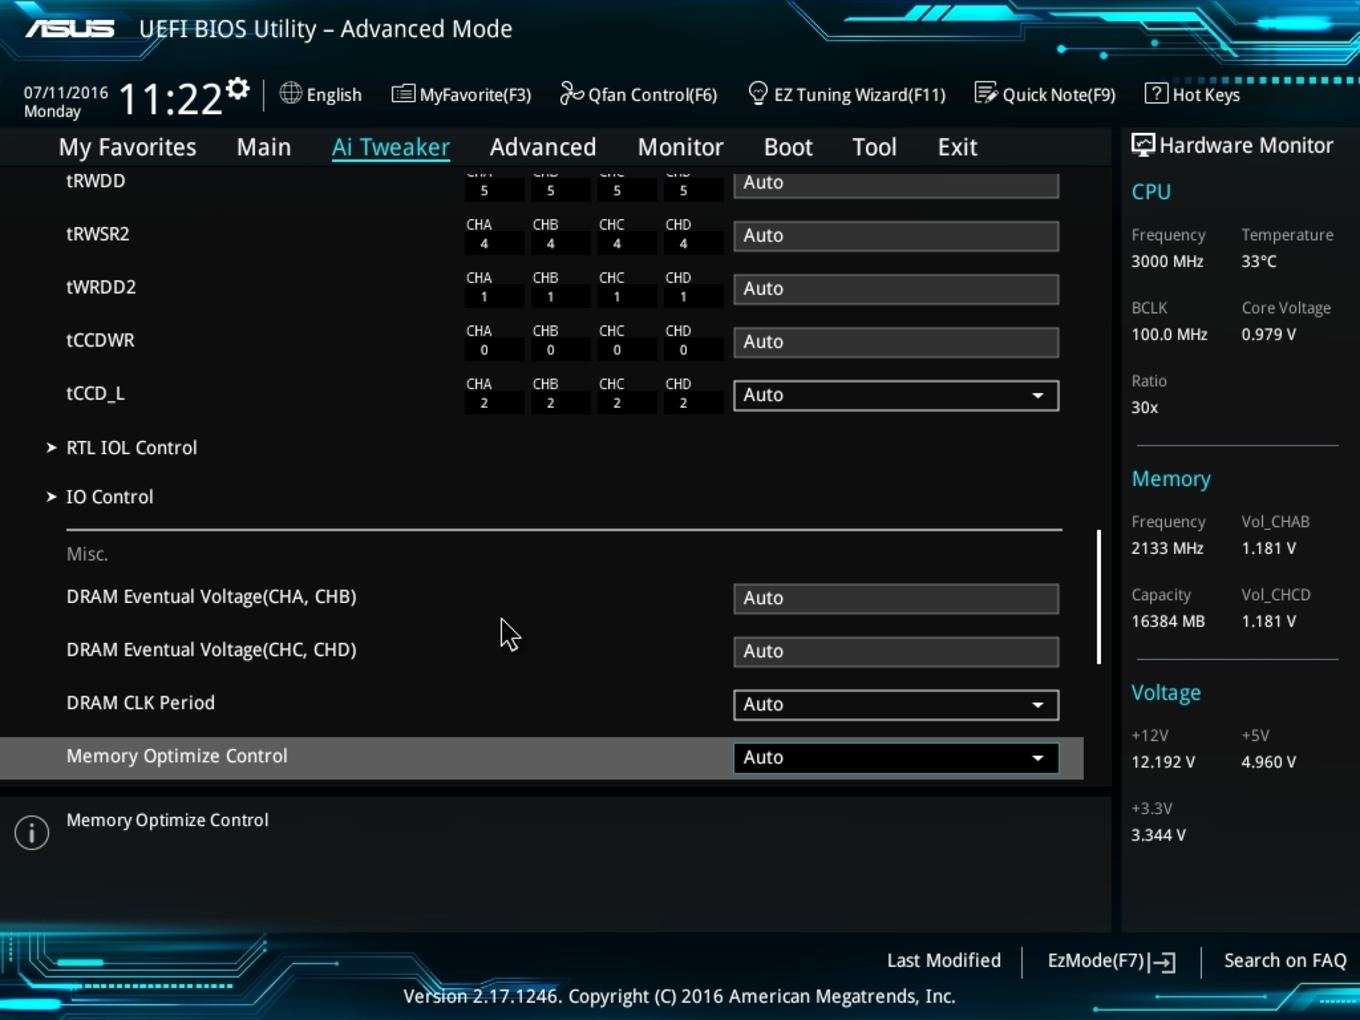Click the 33°C temperature value

[1259, 261]
